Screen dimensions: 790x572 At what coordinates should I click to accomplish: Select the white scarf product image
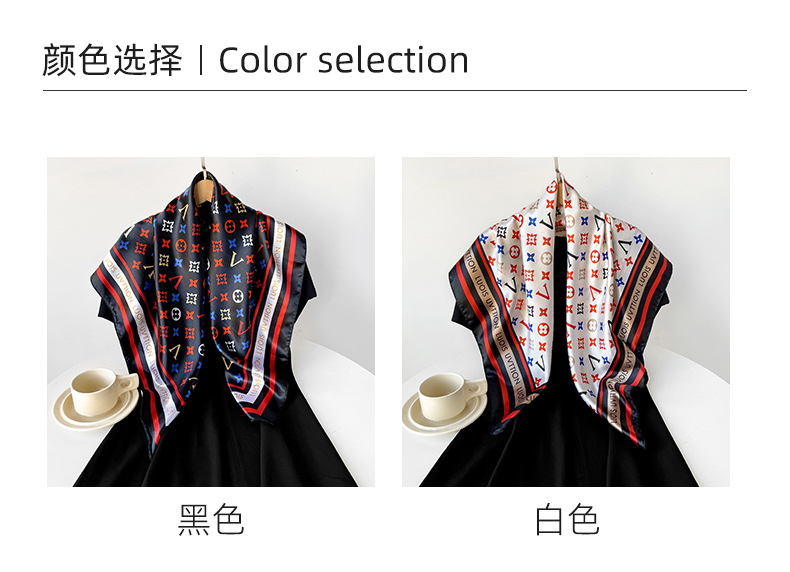565,322
